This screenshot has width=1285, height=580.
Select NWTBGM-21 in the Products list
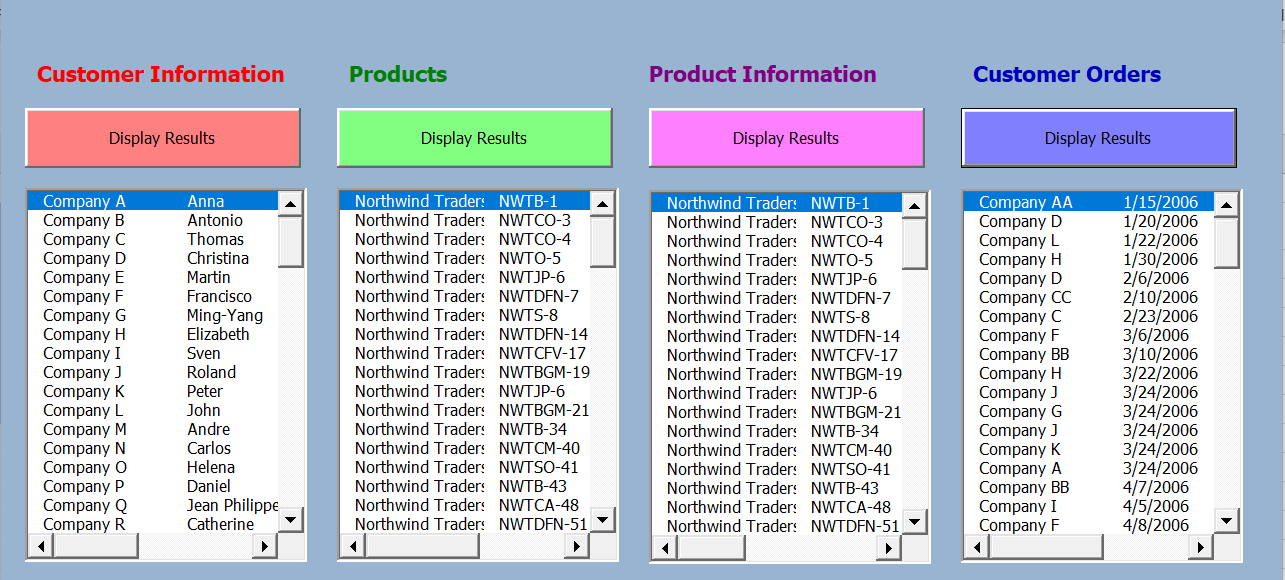pyautogui.click(x=466, y=410)
